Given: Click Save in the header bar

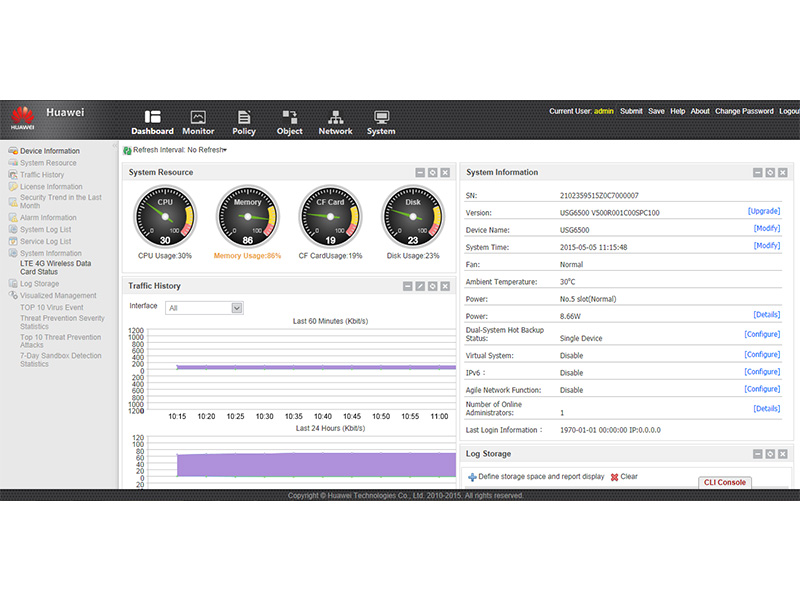Looking at the screenshot, I should 656,111.
